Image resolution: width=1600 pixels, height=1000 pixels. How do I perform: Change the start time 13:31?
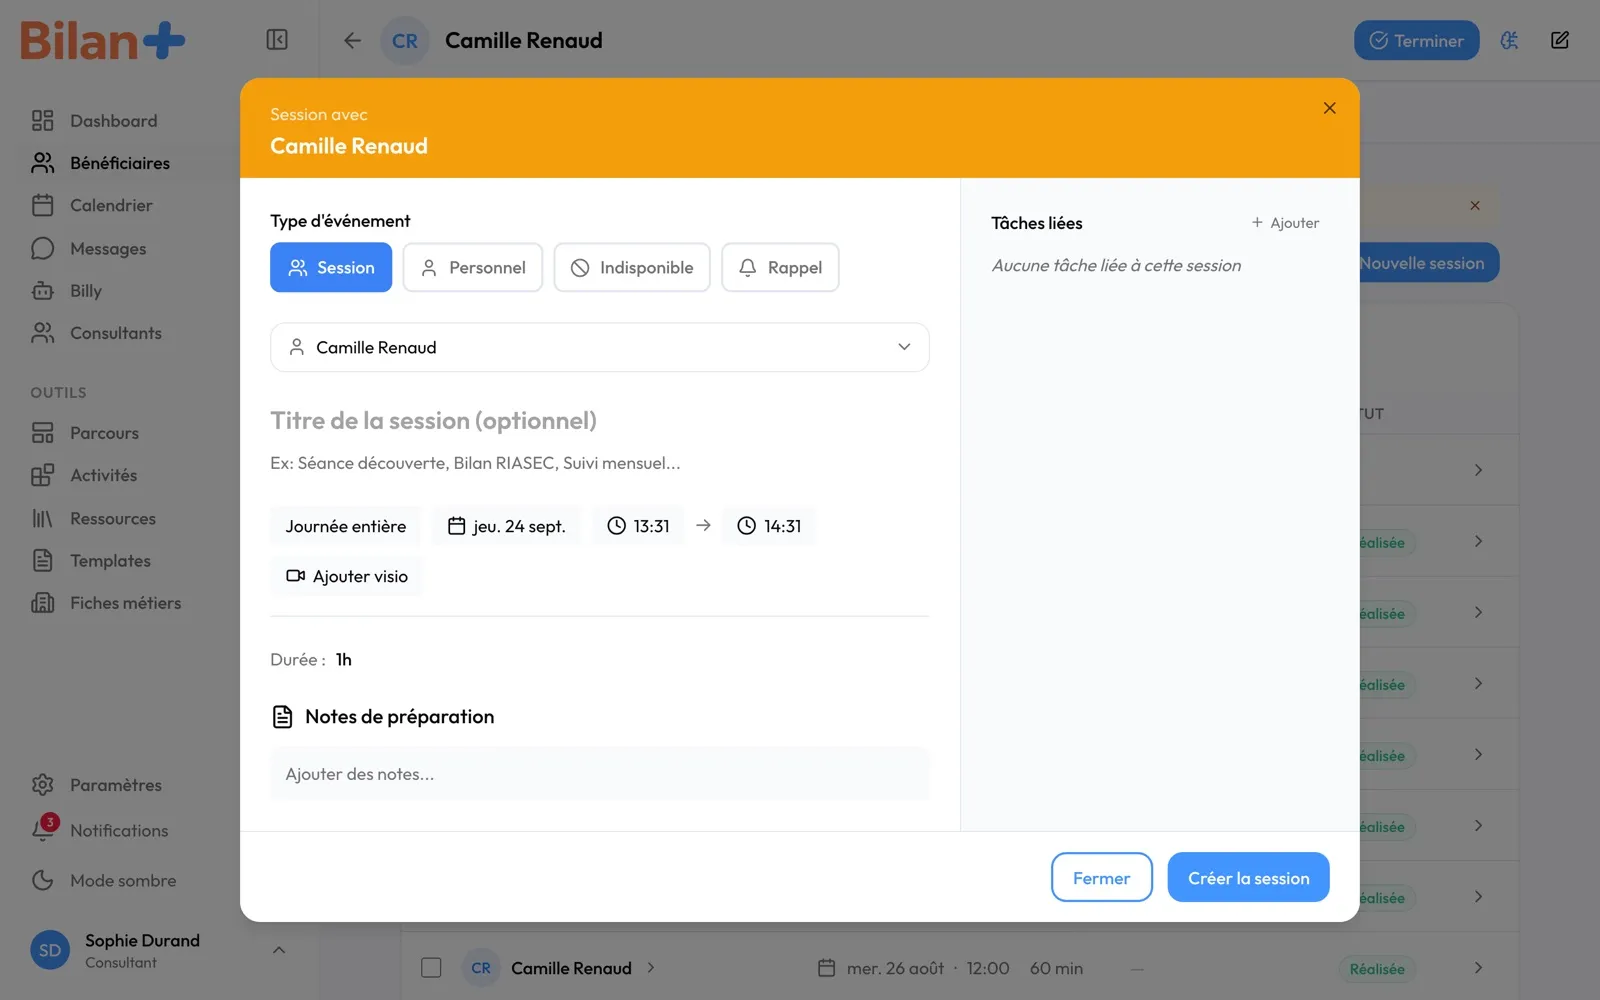(638, 526)
